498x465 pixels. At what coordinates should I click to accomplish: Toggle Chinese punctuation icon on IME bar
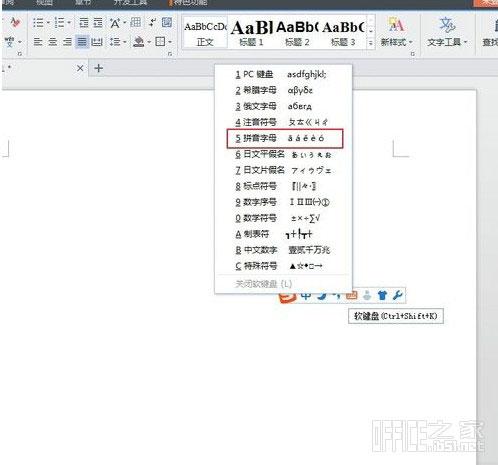point(337,296)
